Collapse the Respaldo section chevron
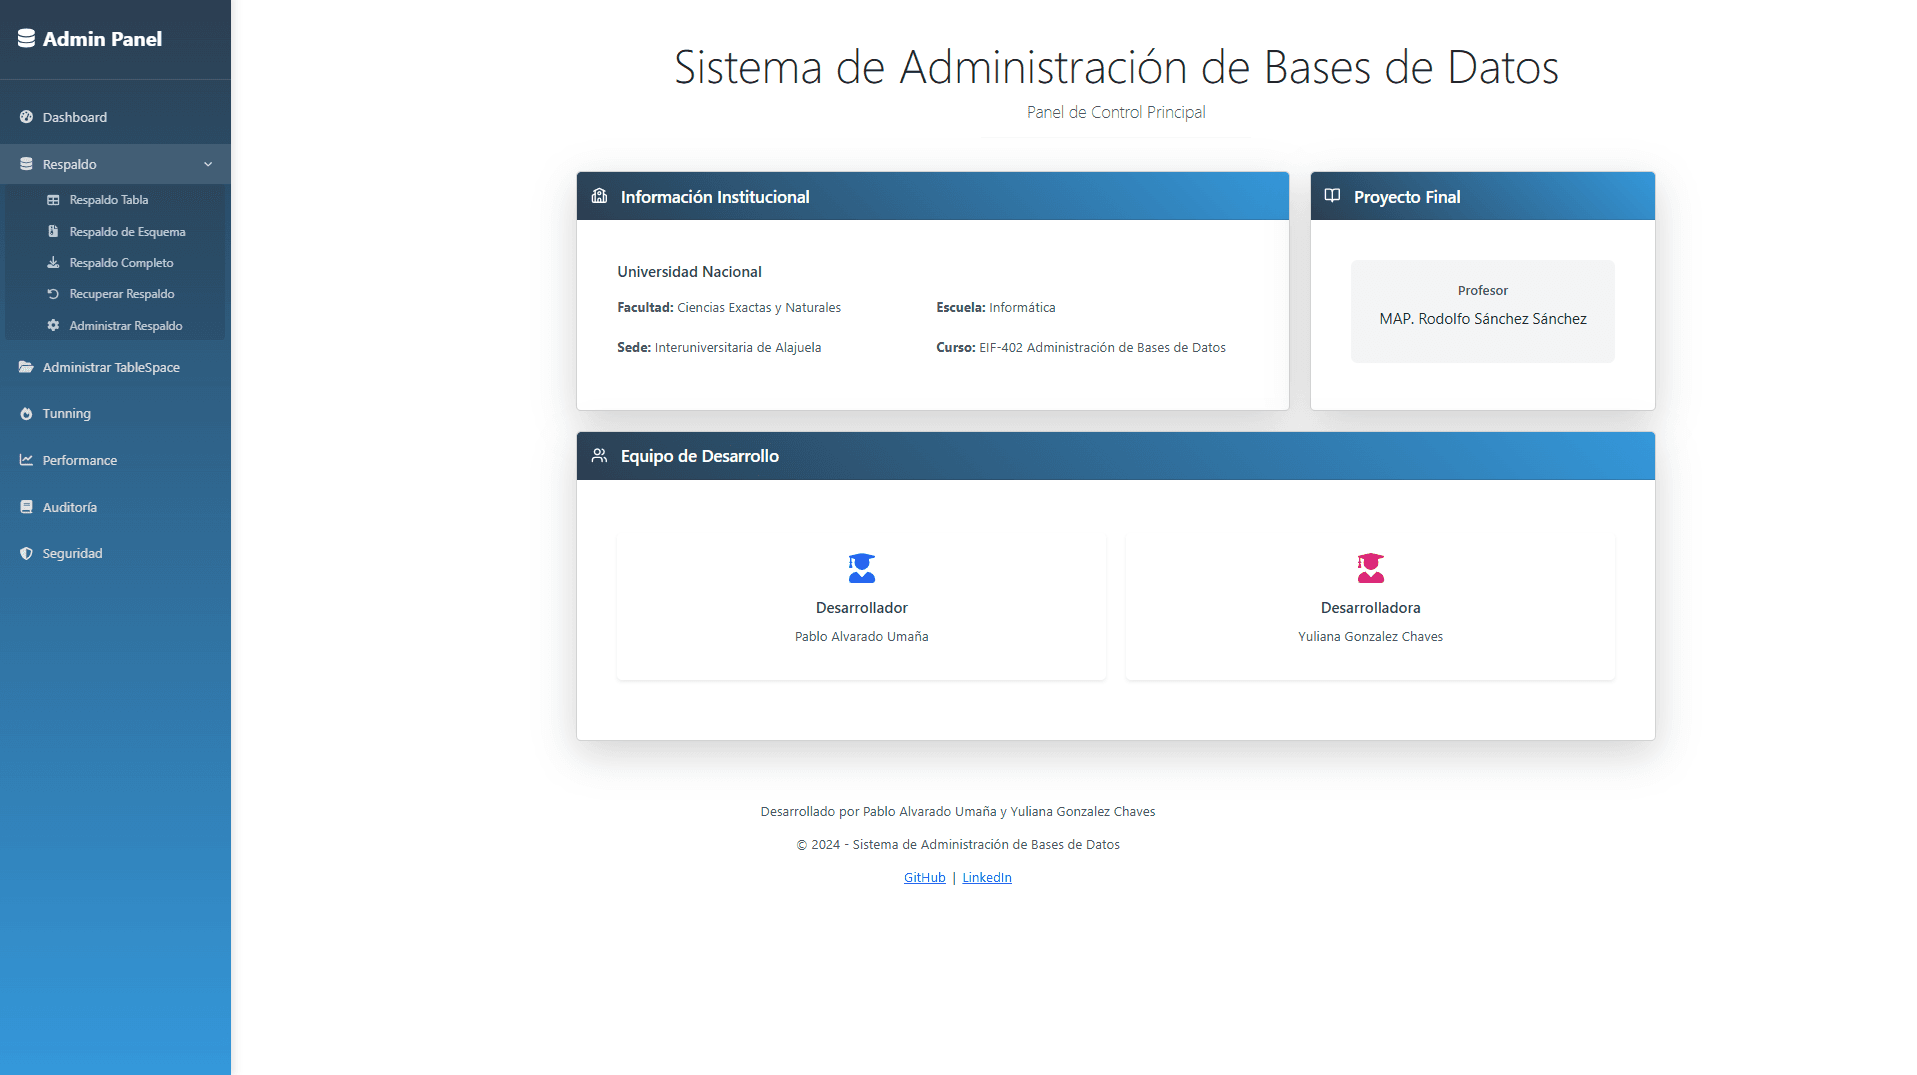Viewport: 1917px width, 1075px height. (x=208, y=164)
